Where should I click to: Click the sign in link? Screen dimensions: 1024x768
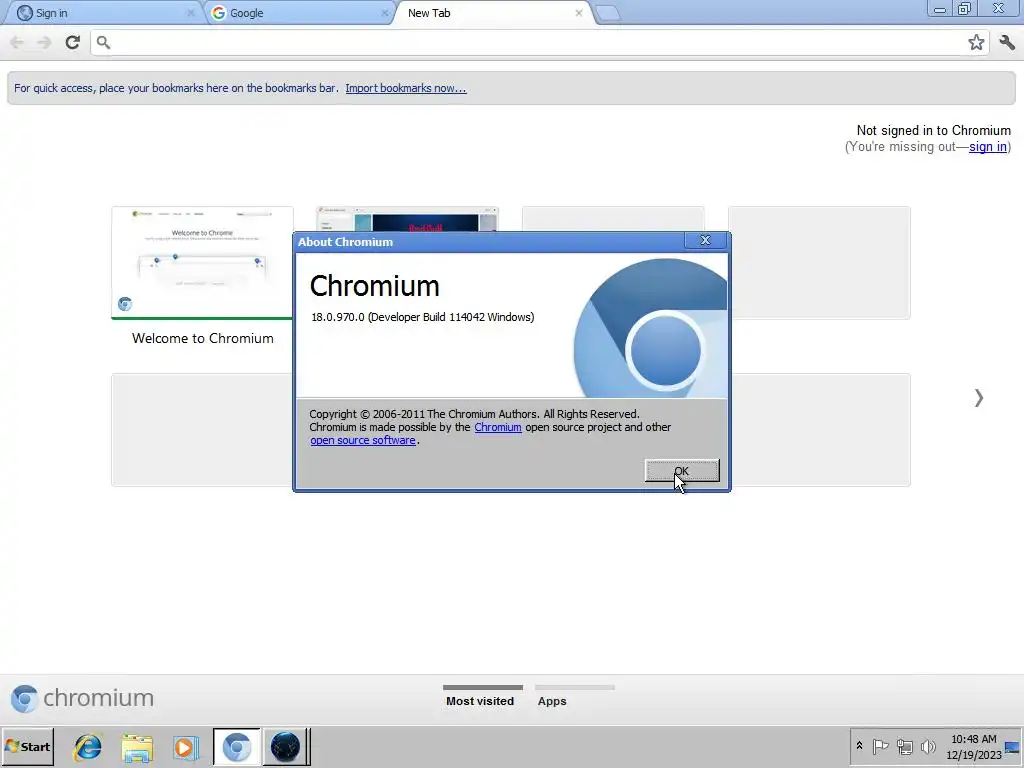(x=987, y=147)
